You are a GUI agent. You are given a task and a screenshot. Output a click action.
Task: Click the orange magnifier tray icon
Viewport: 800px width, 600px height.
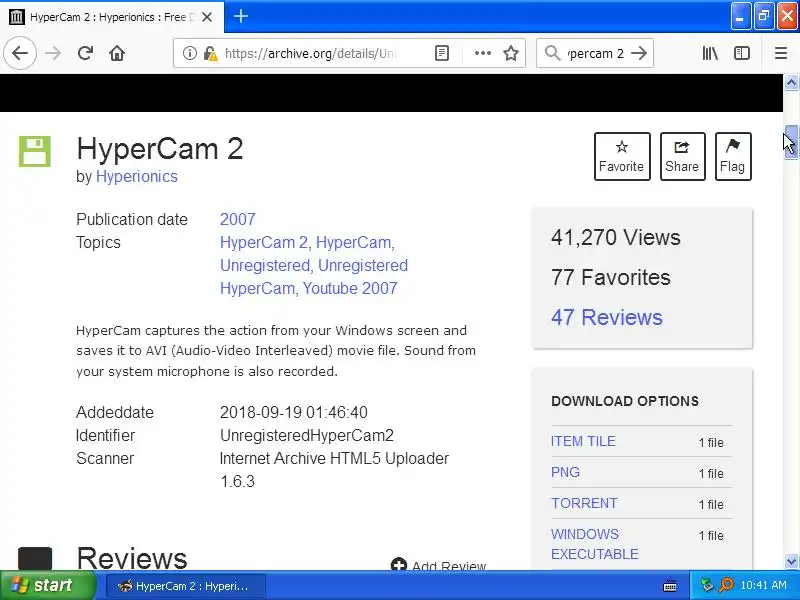tap(726, 585)
